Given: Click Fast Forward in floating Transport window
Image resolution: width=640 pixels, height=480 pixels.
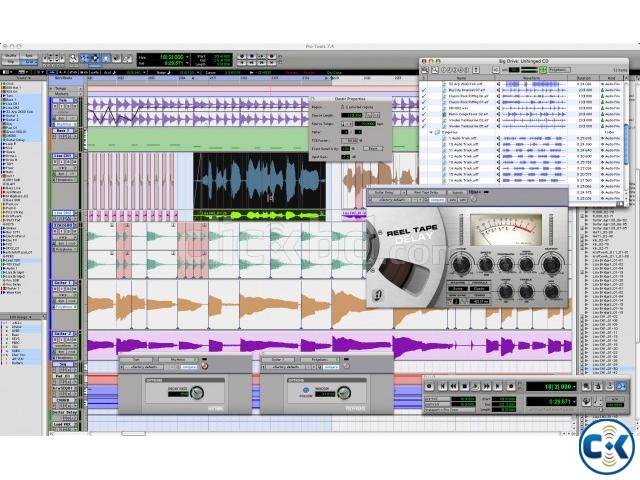Looking at the screenshot, I should pyautogui.click(x=487, y=386).
